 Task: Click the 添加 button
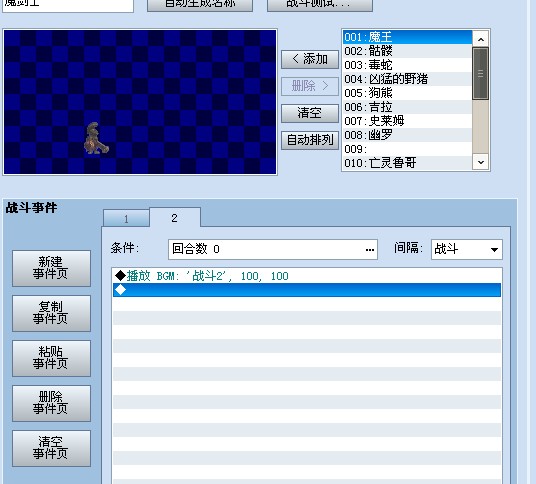click(310, 59)
